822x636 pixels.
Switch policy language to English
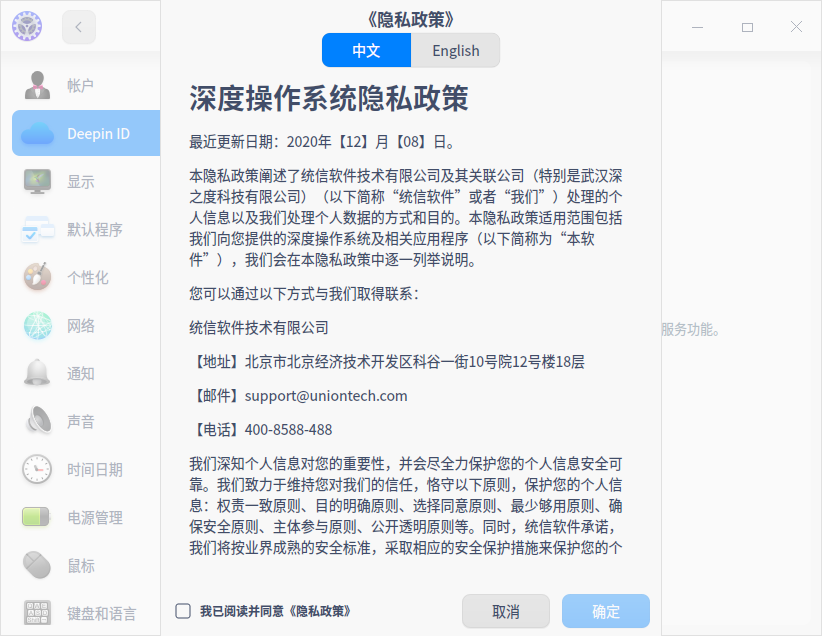click(x=456, y=50)
